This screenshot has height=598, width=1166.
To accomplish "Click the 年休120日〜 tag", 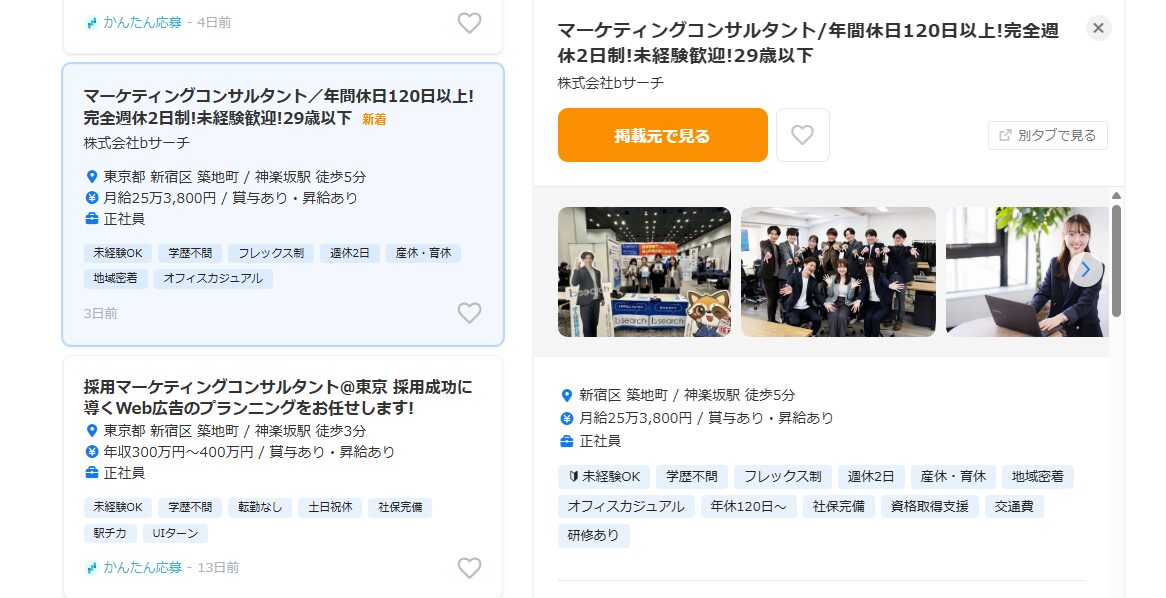I will [x=748, y=507].
